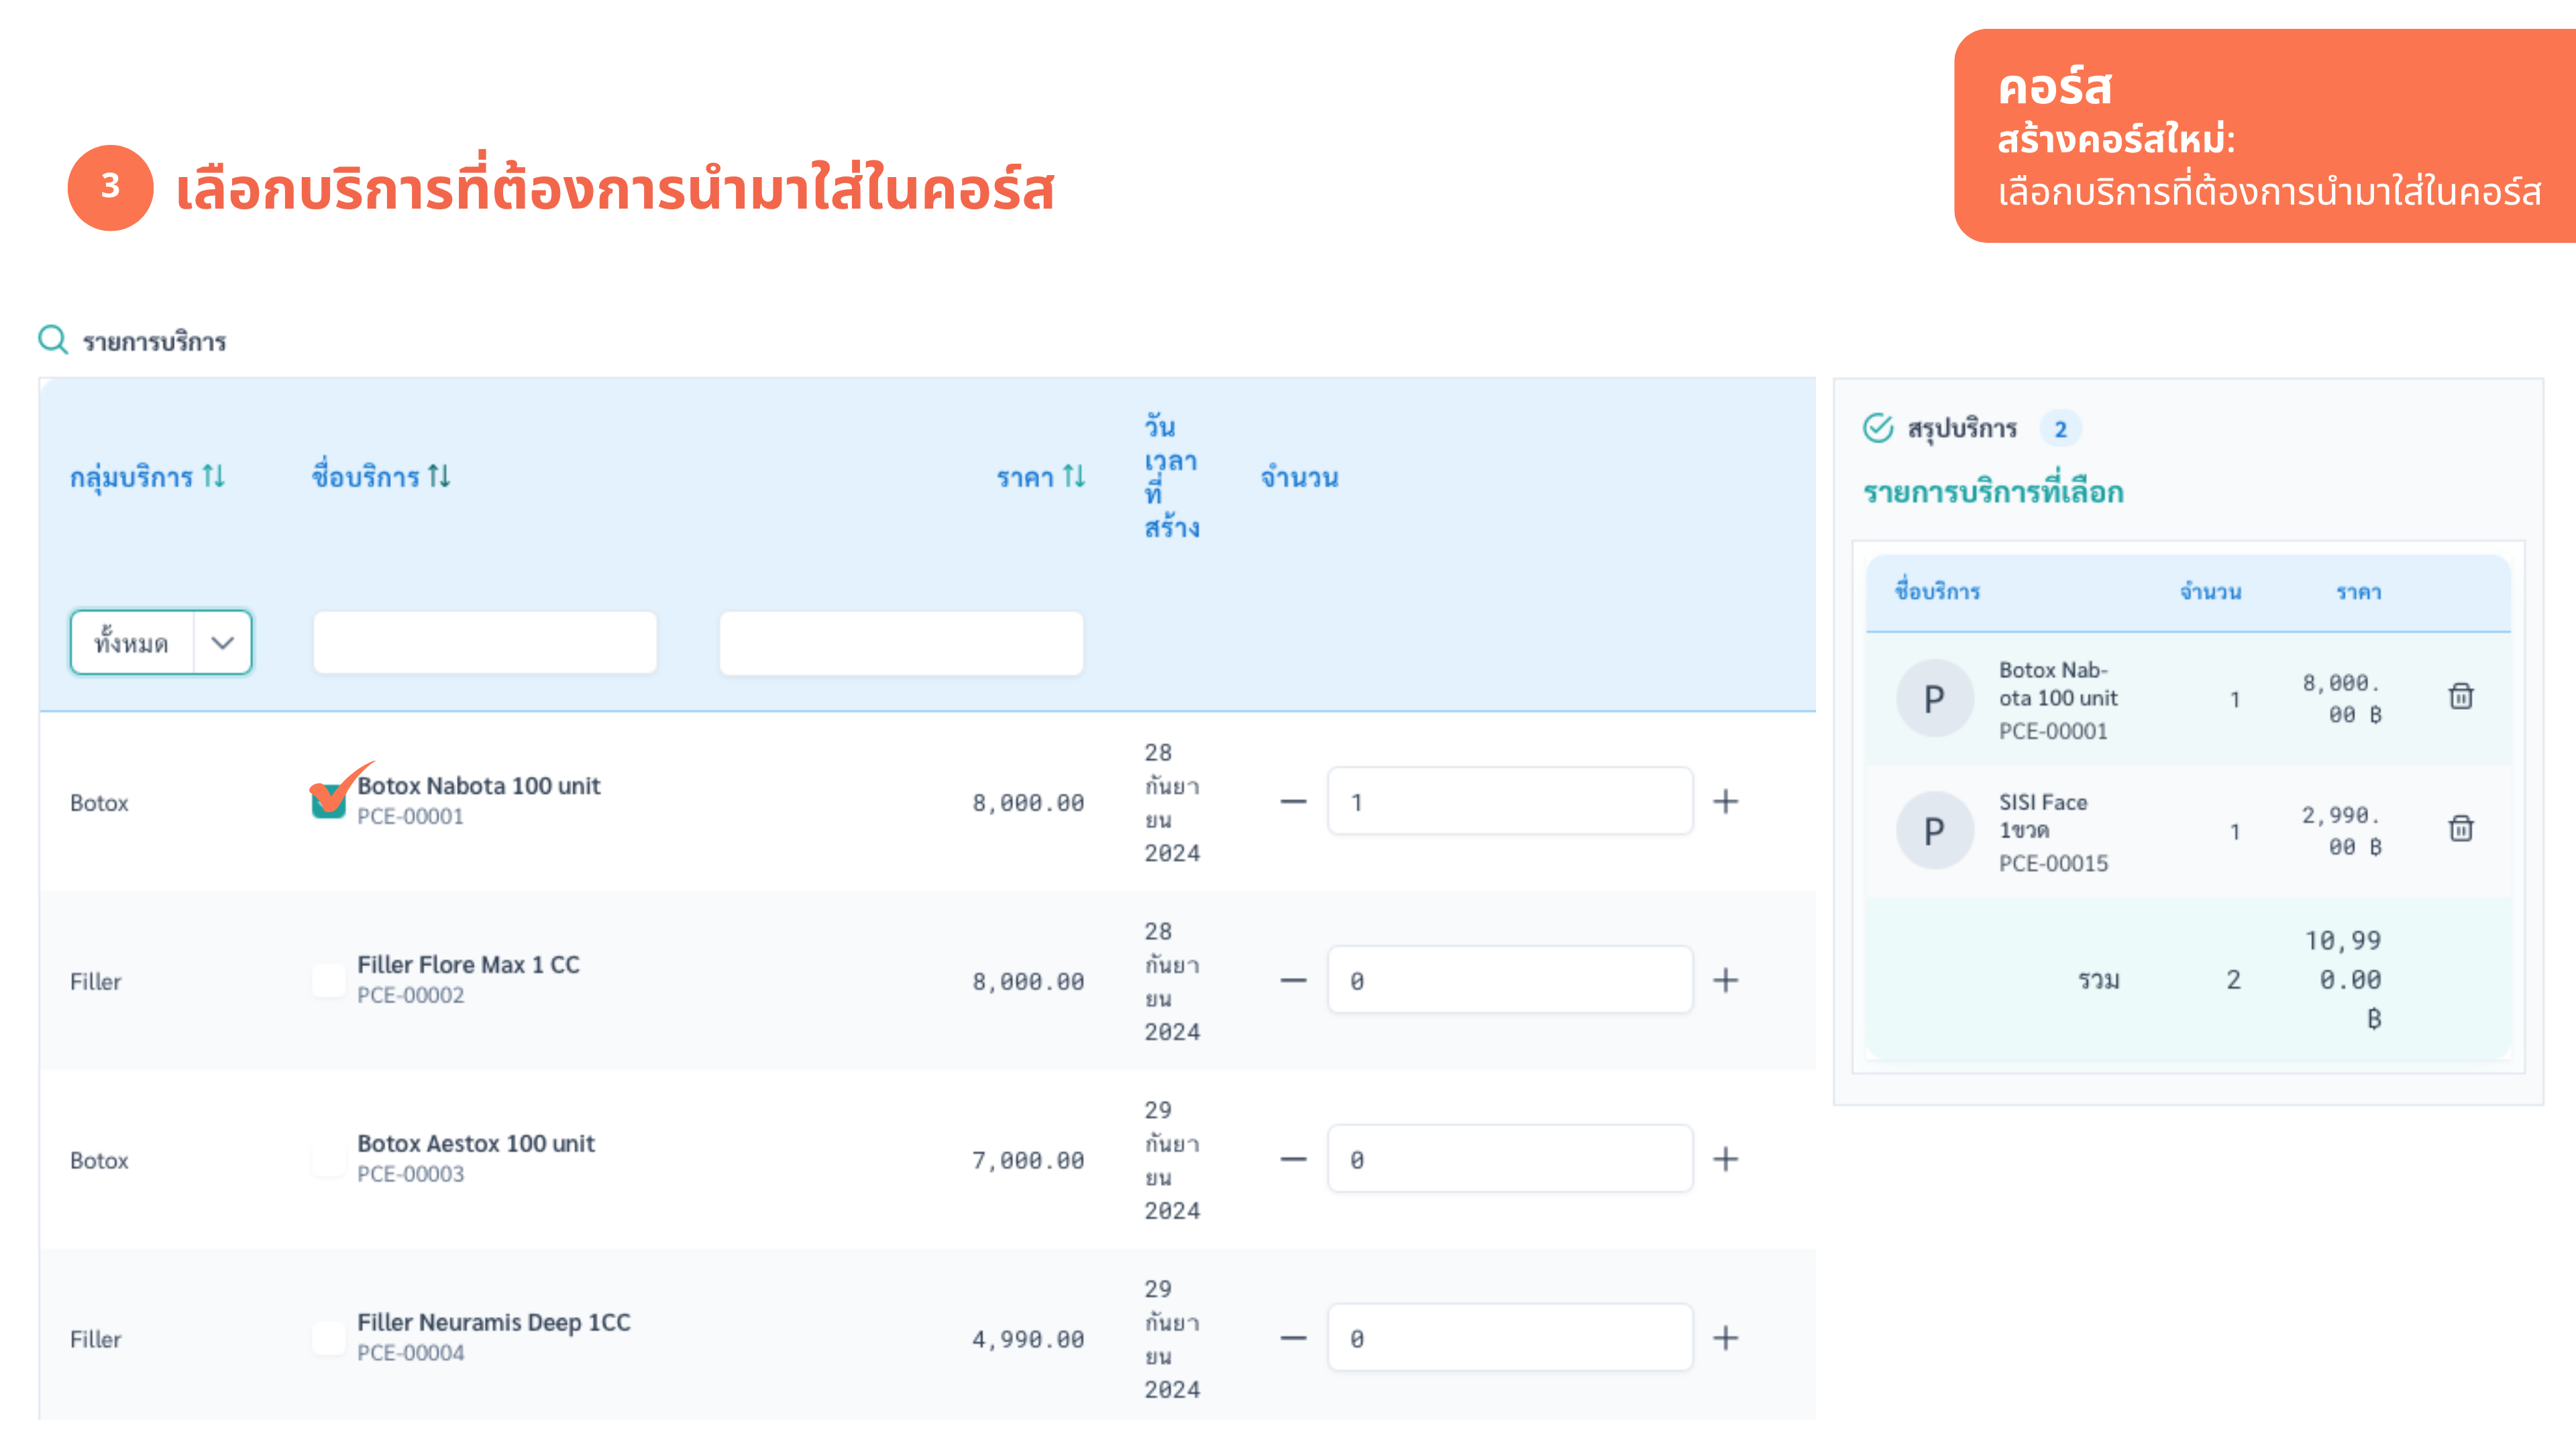Uncheck the Botox Nabota 100 unit checkbox
The width and height of the screenshot is (2576, 1449).
click(x=328, y=801)
